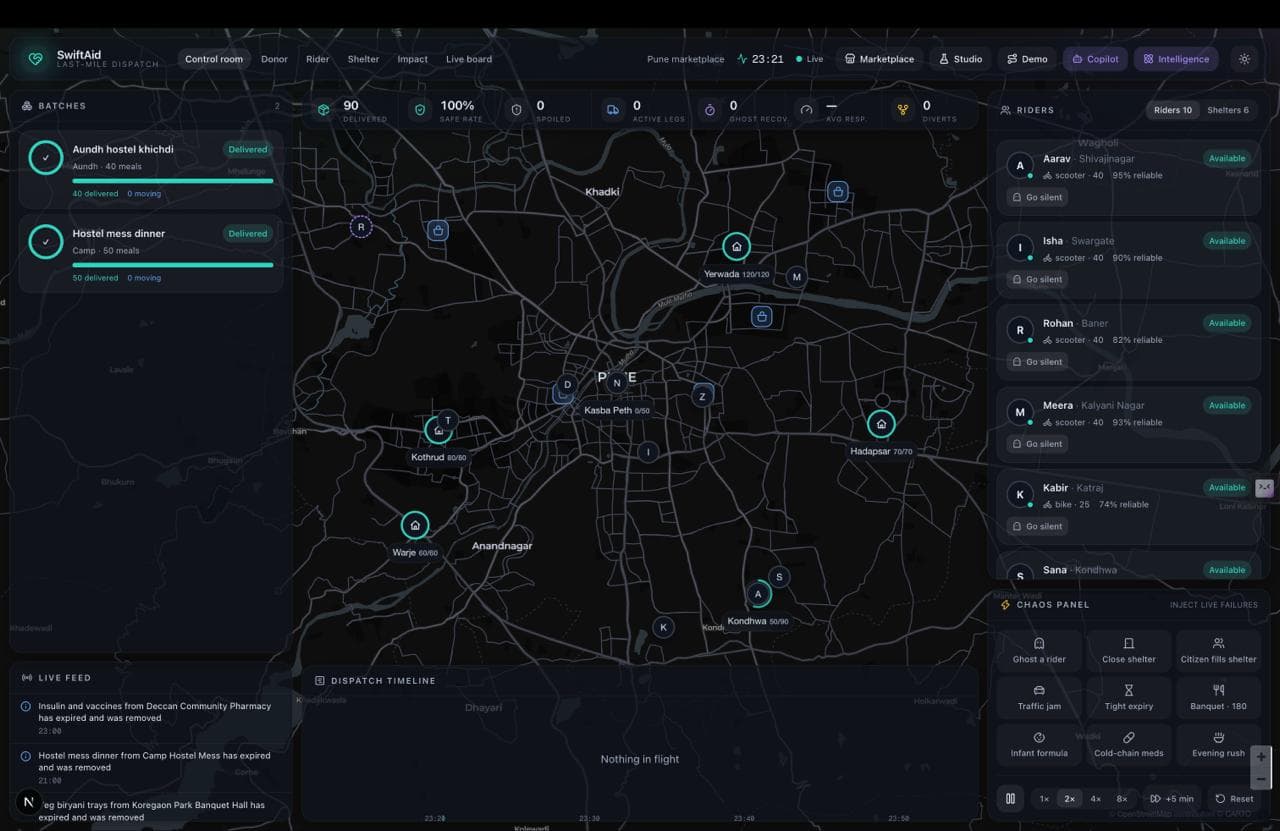This screenshot has width=1280, height=831.
Task: Select rider marker D on map
Action: point(567,384)
